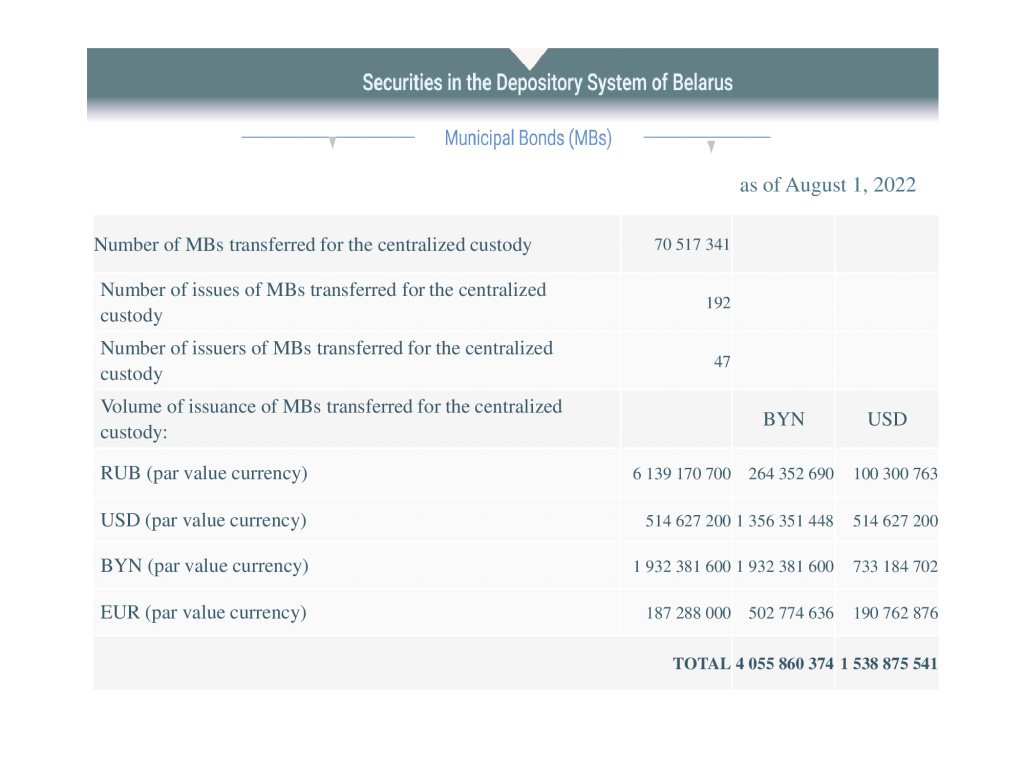1024x768 pixels.
Task: Click the BYN column header
Action: [784, 419]
